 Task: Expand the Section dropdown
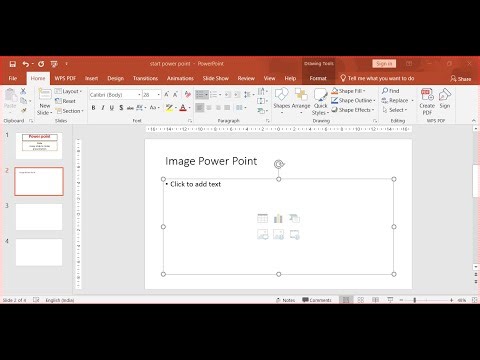[69, 111]
